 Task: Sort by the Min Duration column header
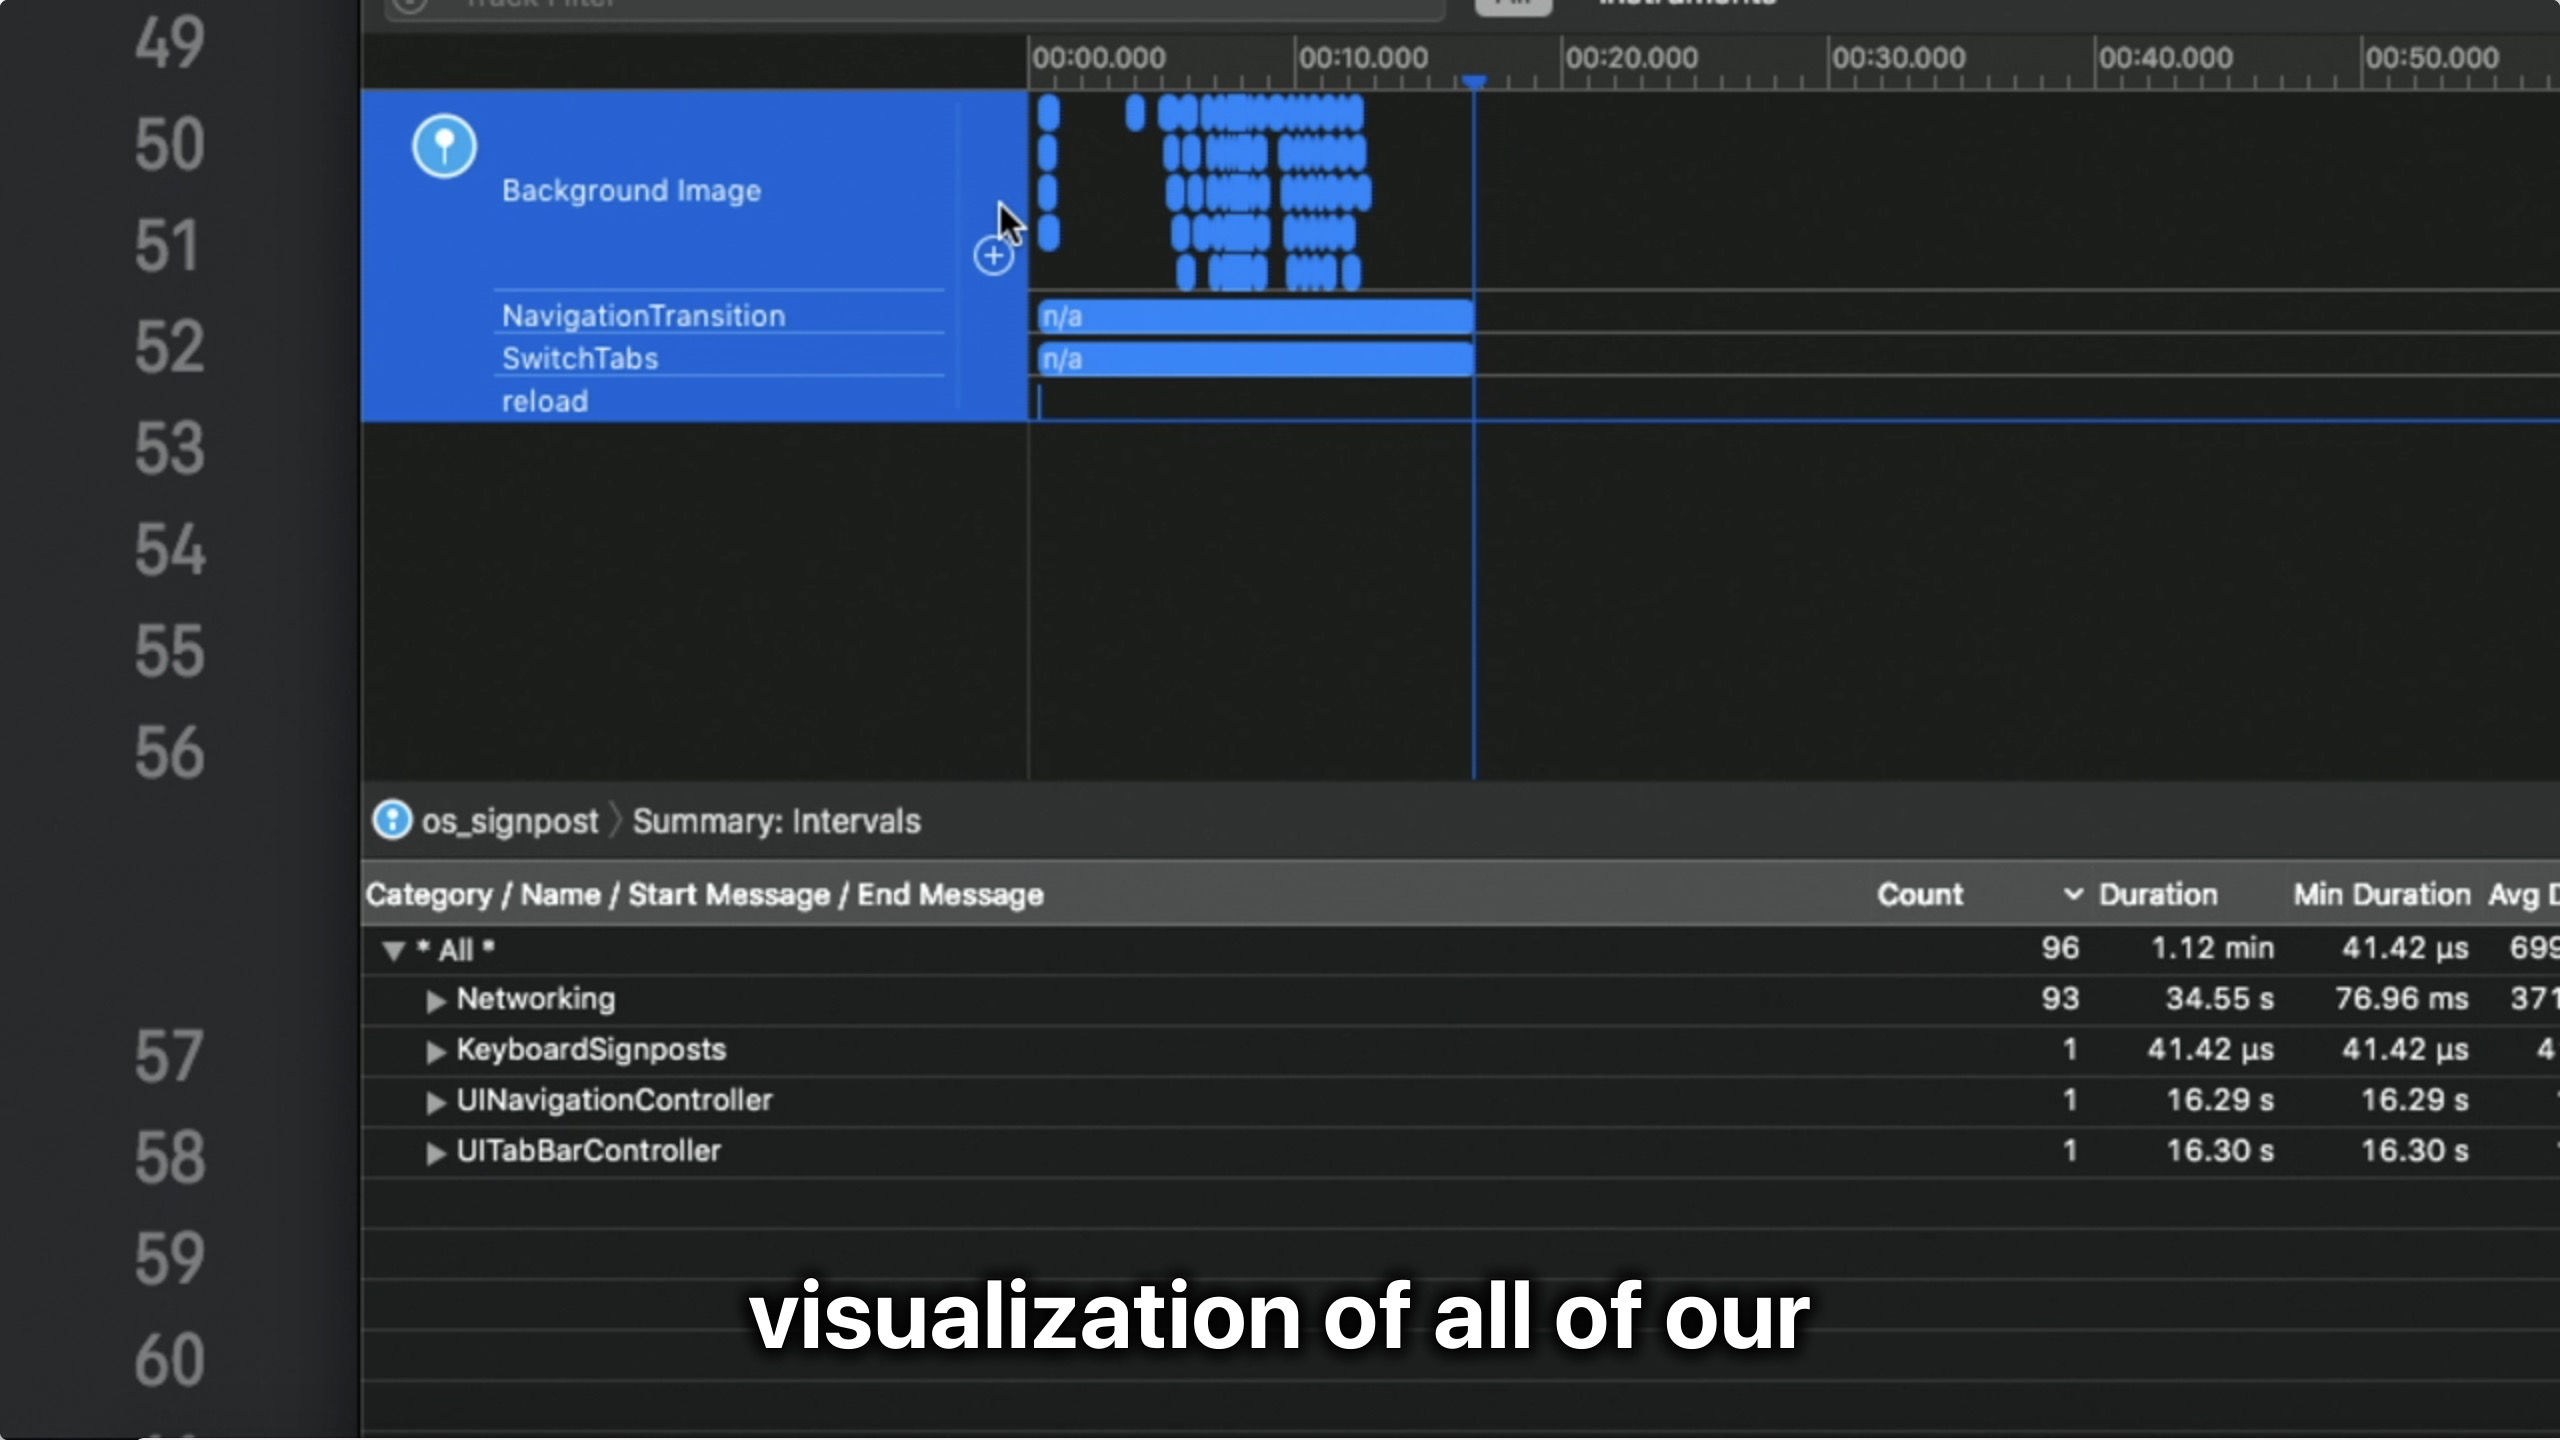(x=2381, y=894)
